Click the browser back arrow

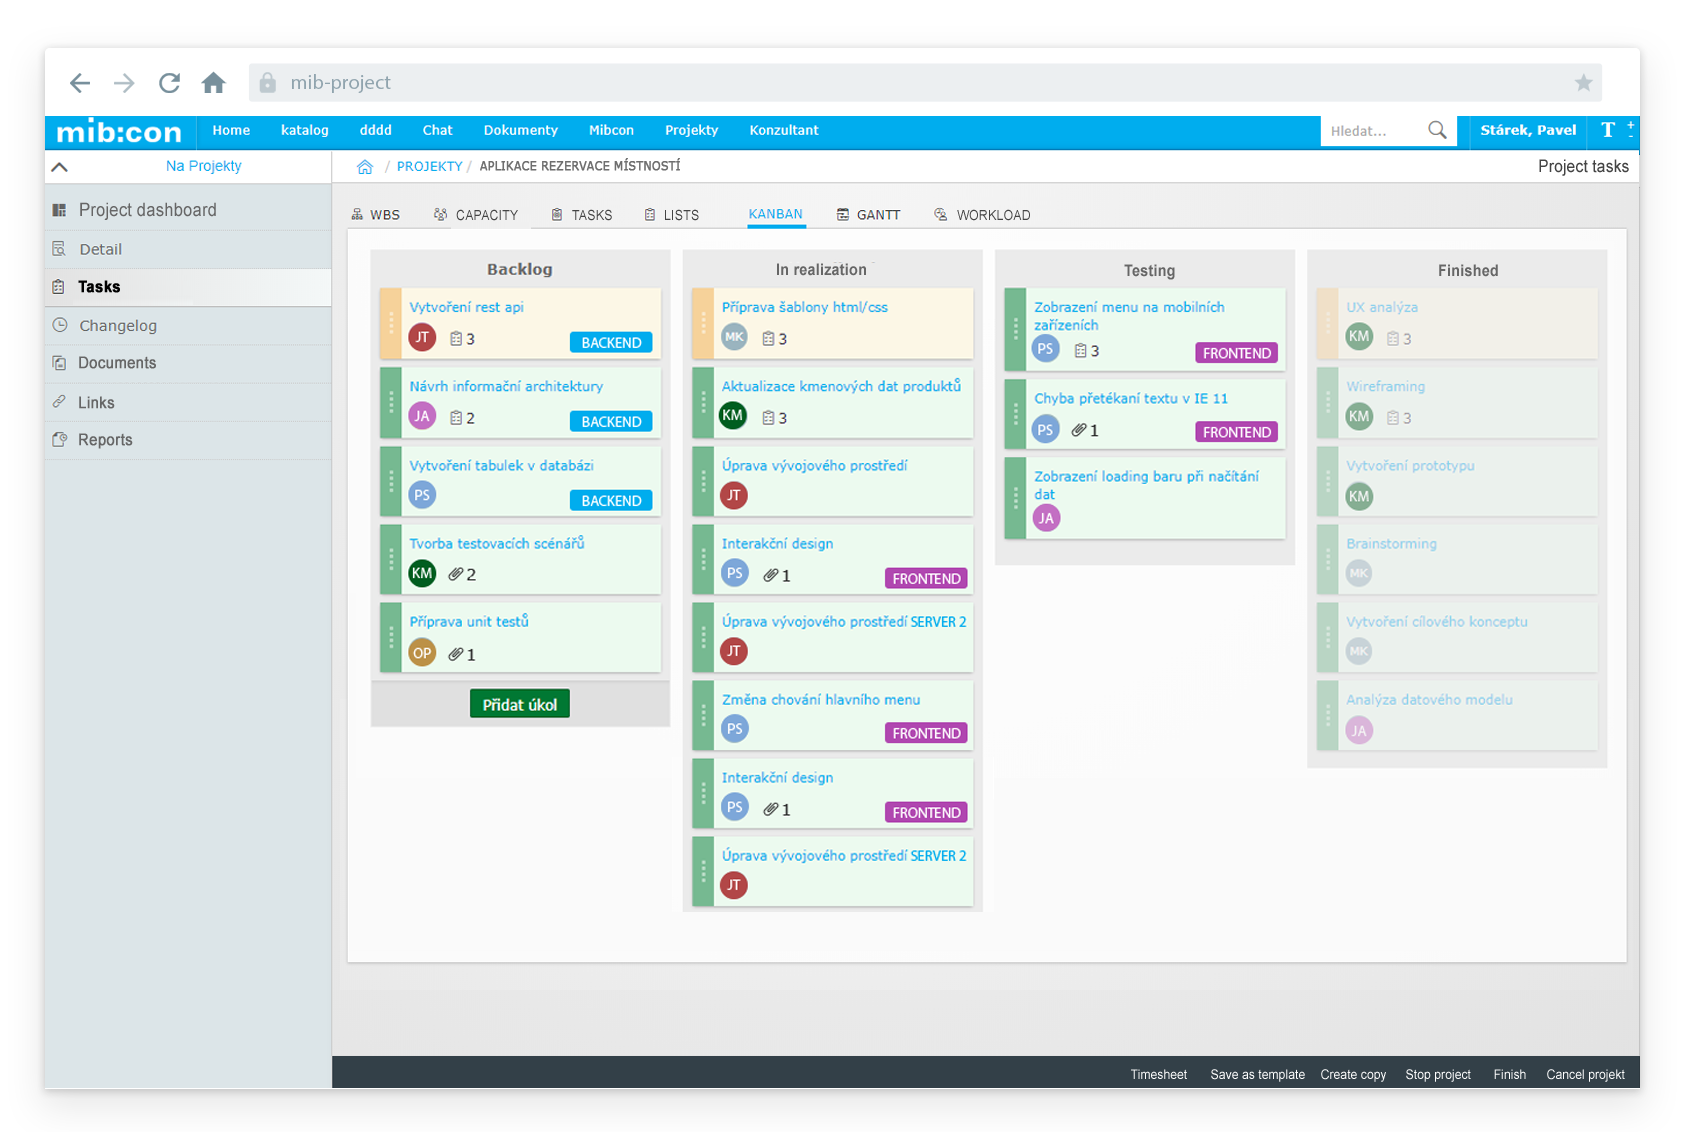(x=80, y=83)
